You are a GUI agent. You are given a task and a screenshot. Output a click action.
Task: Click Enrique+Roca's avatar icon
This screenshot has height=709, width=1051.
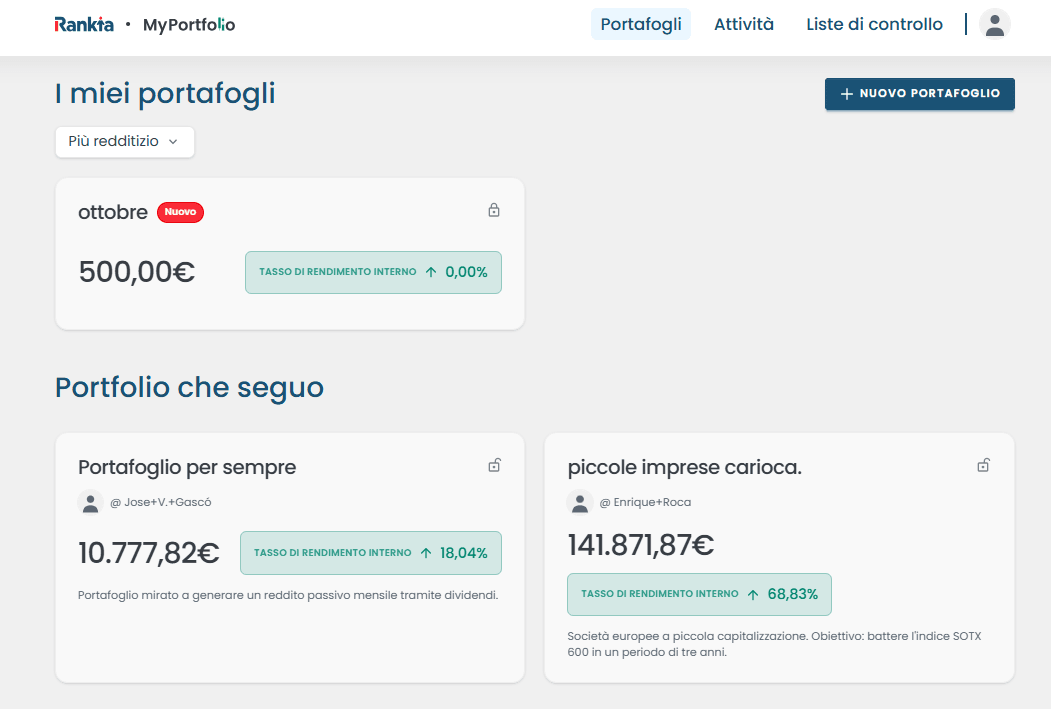(x=580, y=503)
